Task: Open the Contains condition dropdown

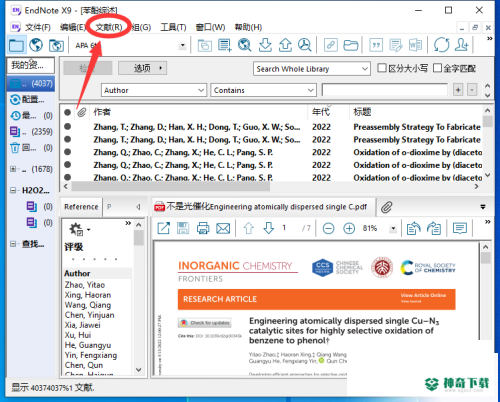Action: [263, 90]
